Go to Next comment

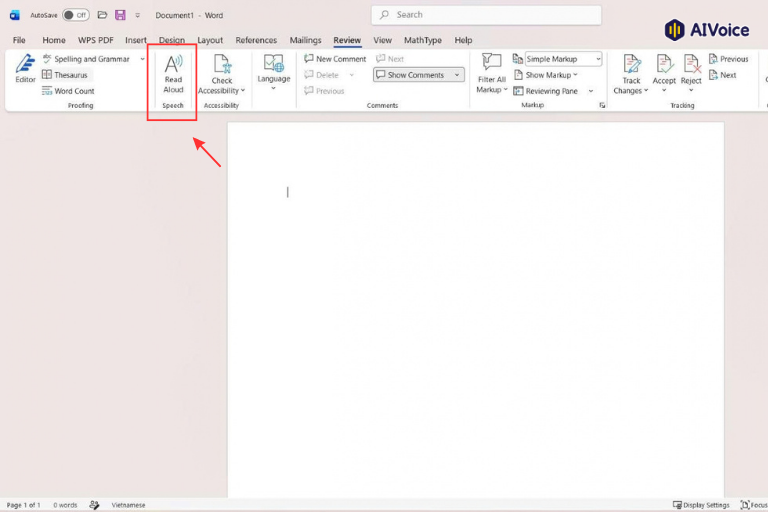point(390,59)
